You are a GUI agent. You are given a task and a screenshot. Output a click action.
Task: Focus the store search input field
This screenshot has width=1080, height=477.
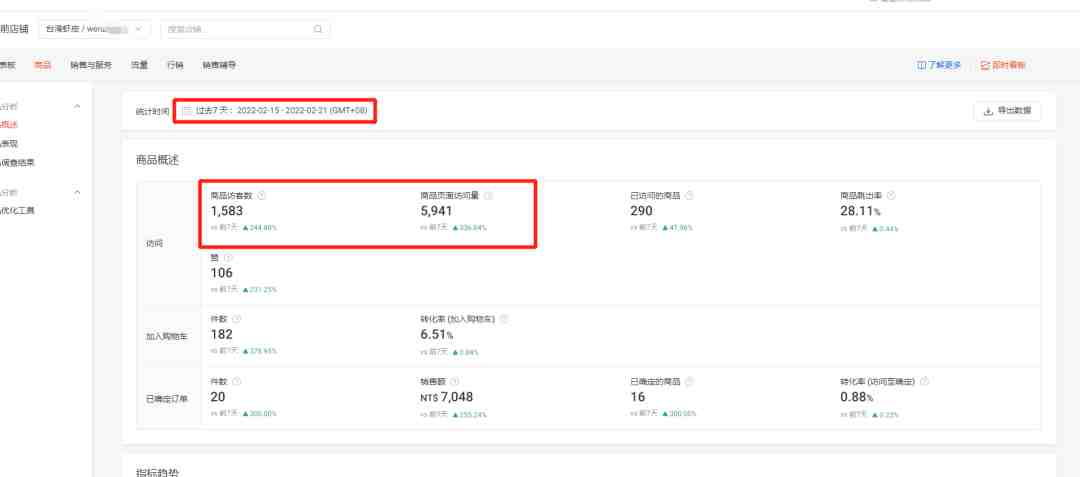click(245, 29)
